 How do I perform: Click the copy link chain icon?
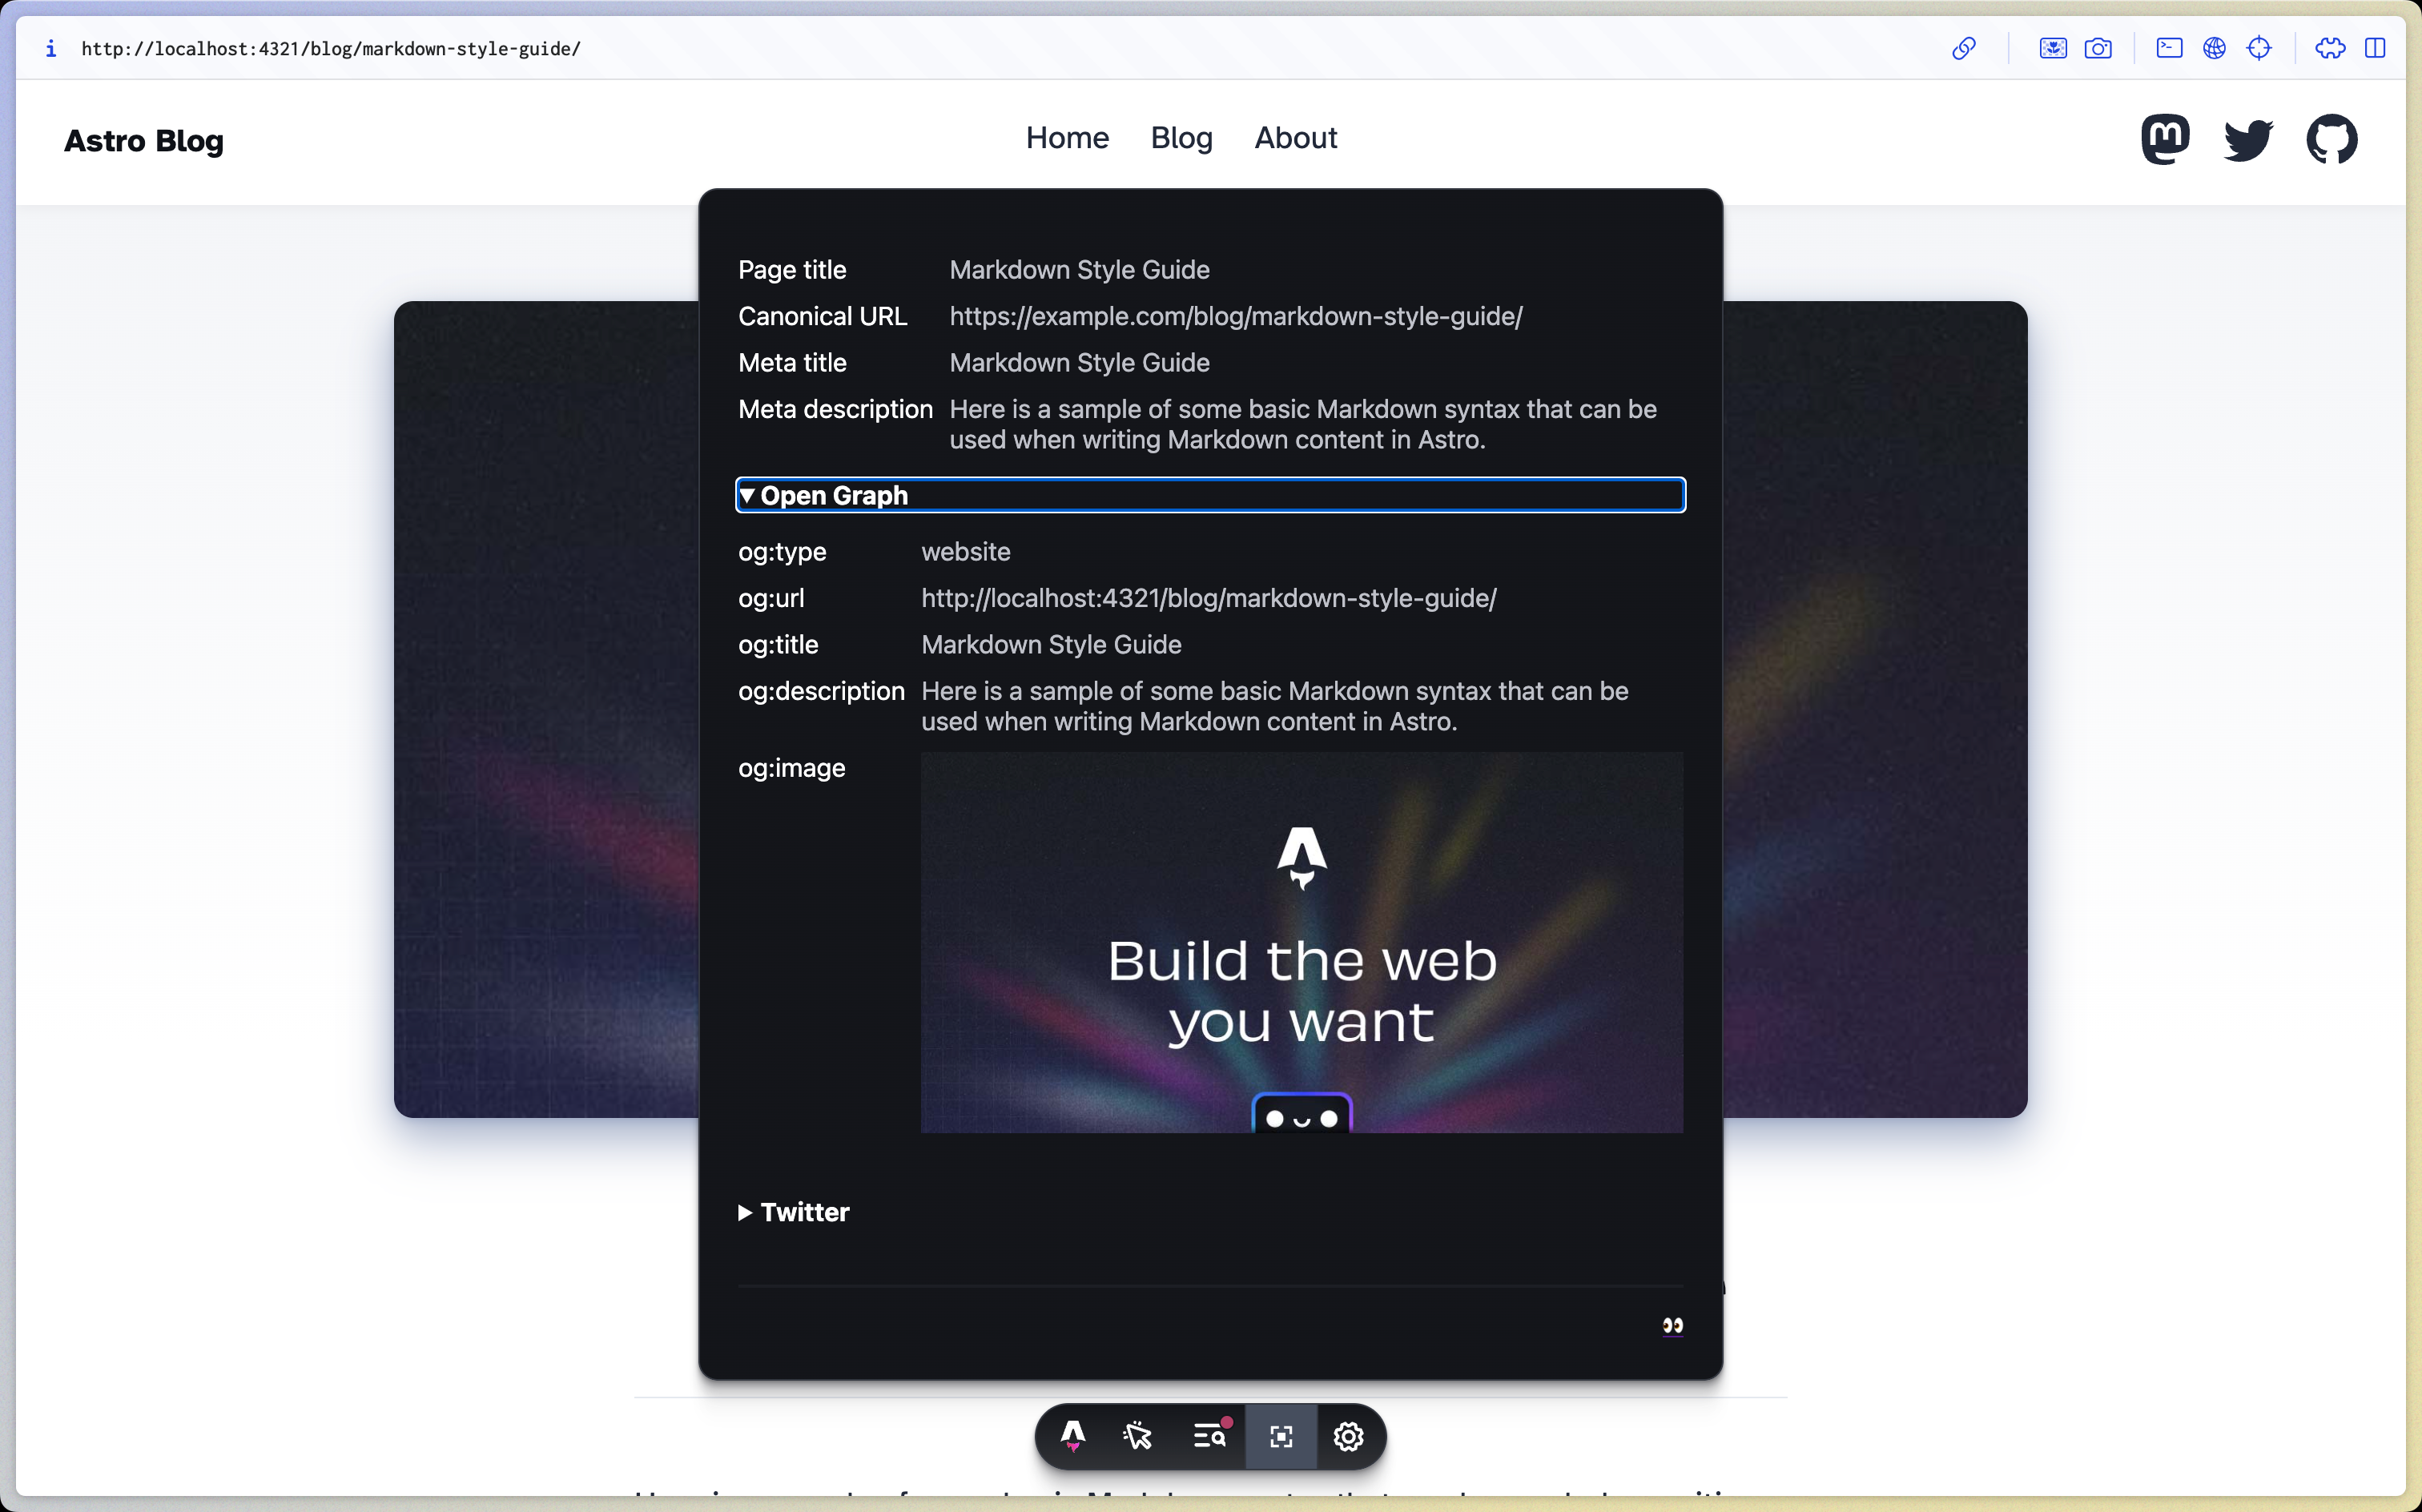(x=1963, y=48)
